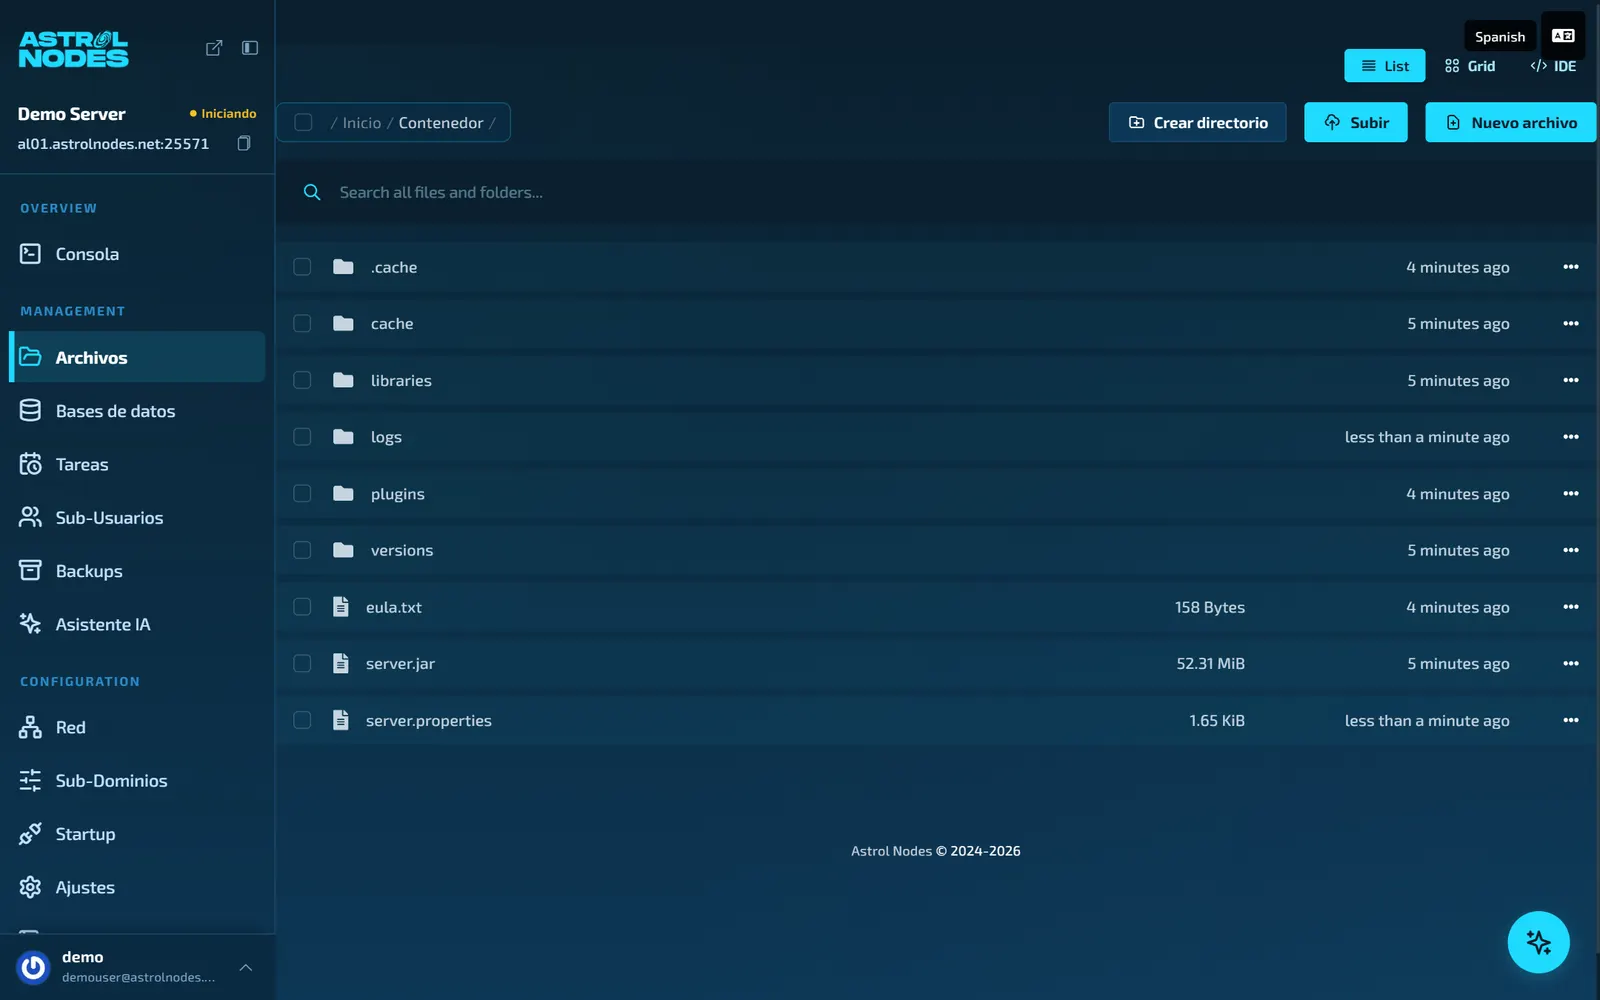Check the box for cache folder
Screen dimensions: 1600x1000
tap(302, 323)
